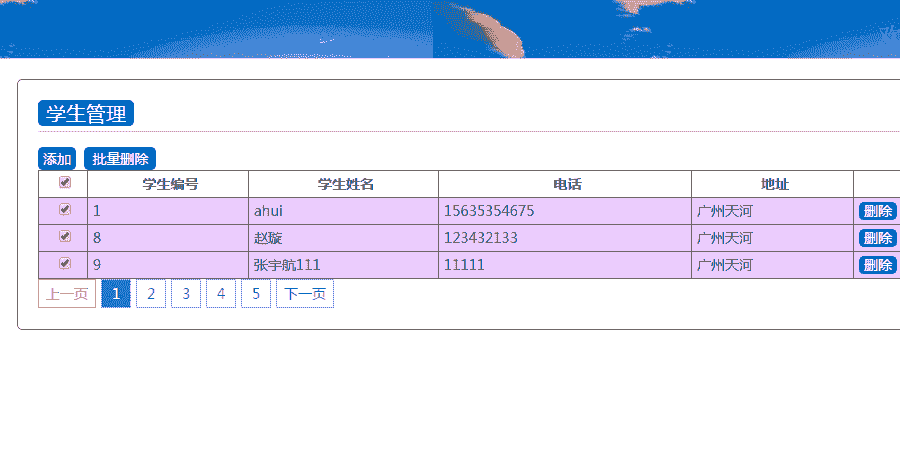Delete the ahui student row
The height and width of the screenshot is (476, 900).
click(877, 211)
